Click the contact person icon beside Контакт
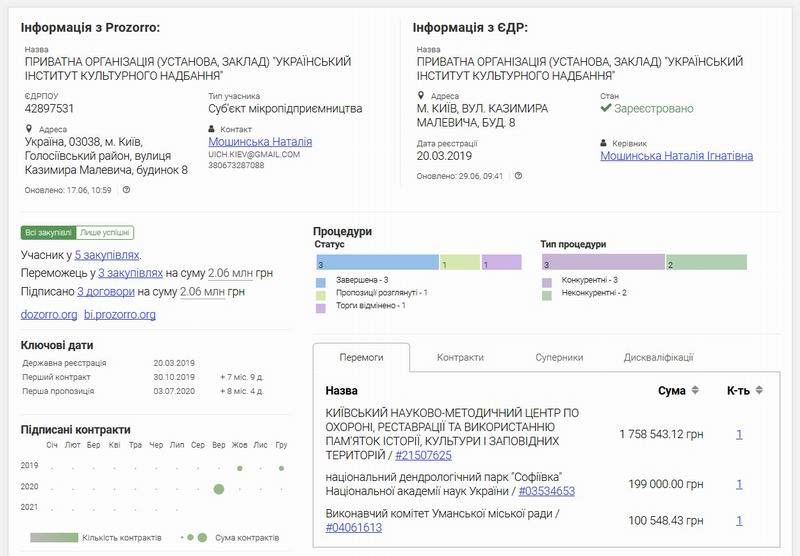 pyautogui.click(x=212, y=129)
